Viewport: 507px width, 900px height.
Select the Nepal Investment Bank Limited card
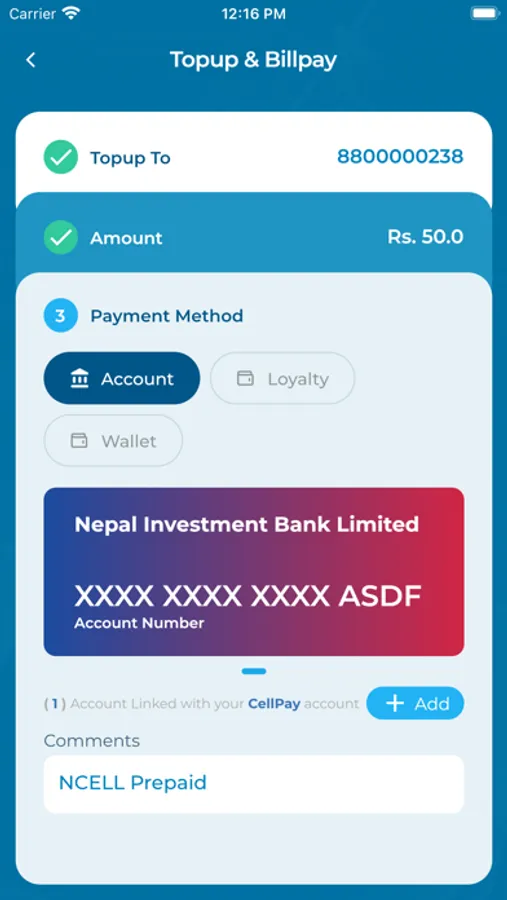click(254, 572)
